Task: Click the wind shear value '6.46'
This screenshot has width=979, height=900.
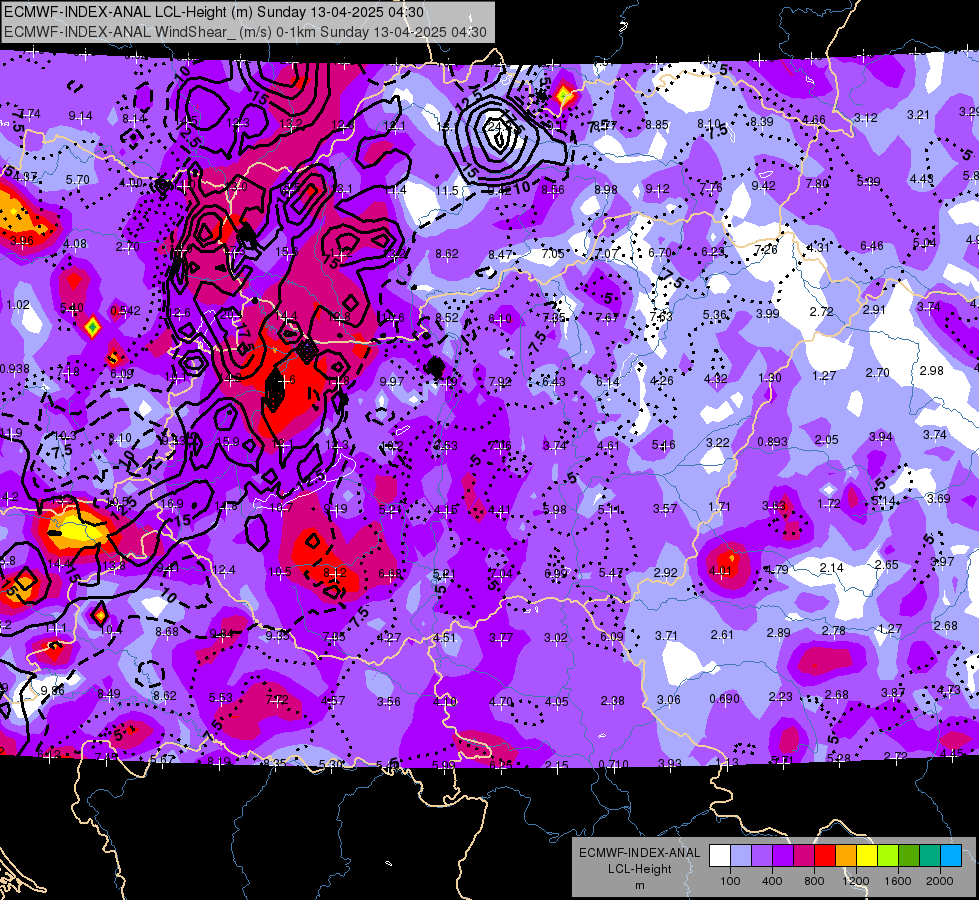Action: pos(872,245)
